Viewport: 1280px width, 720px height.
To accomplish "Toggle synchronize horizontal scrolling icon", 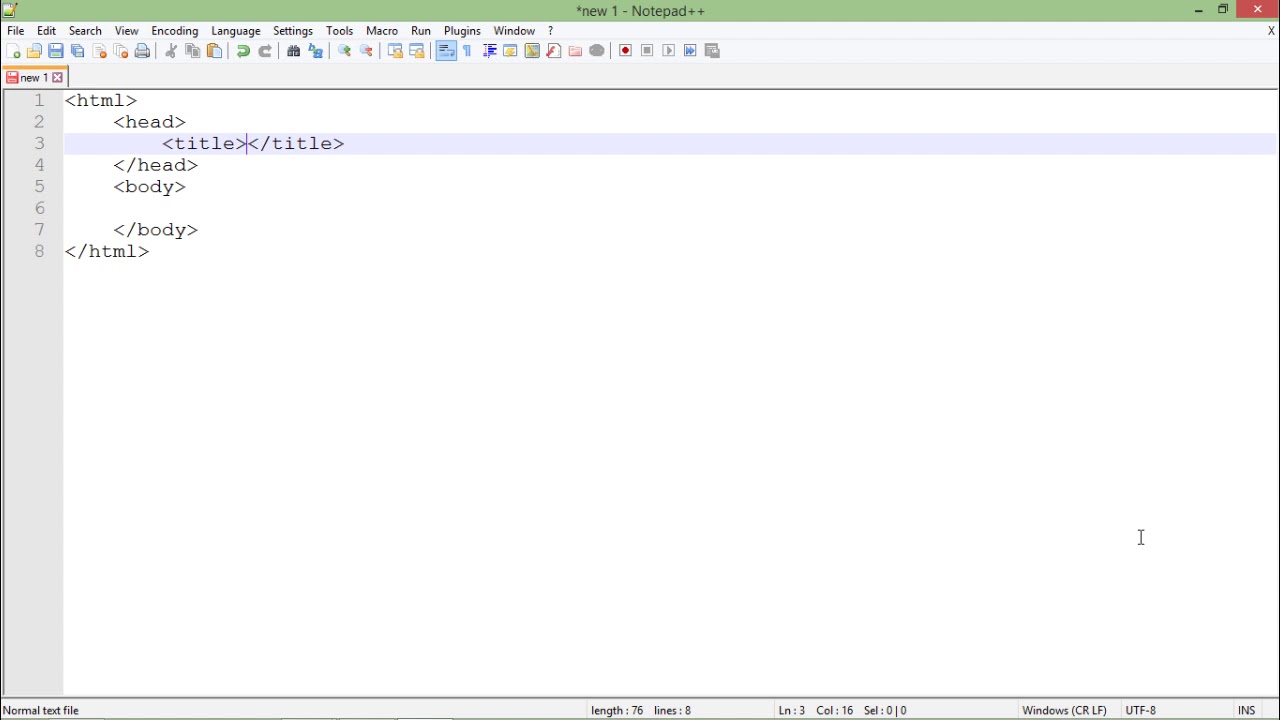I will tap(417, 51).
